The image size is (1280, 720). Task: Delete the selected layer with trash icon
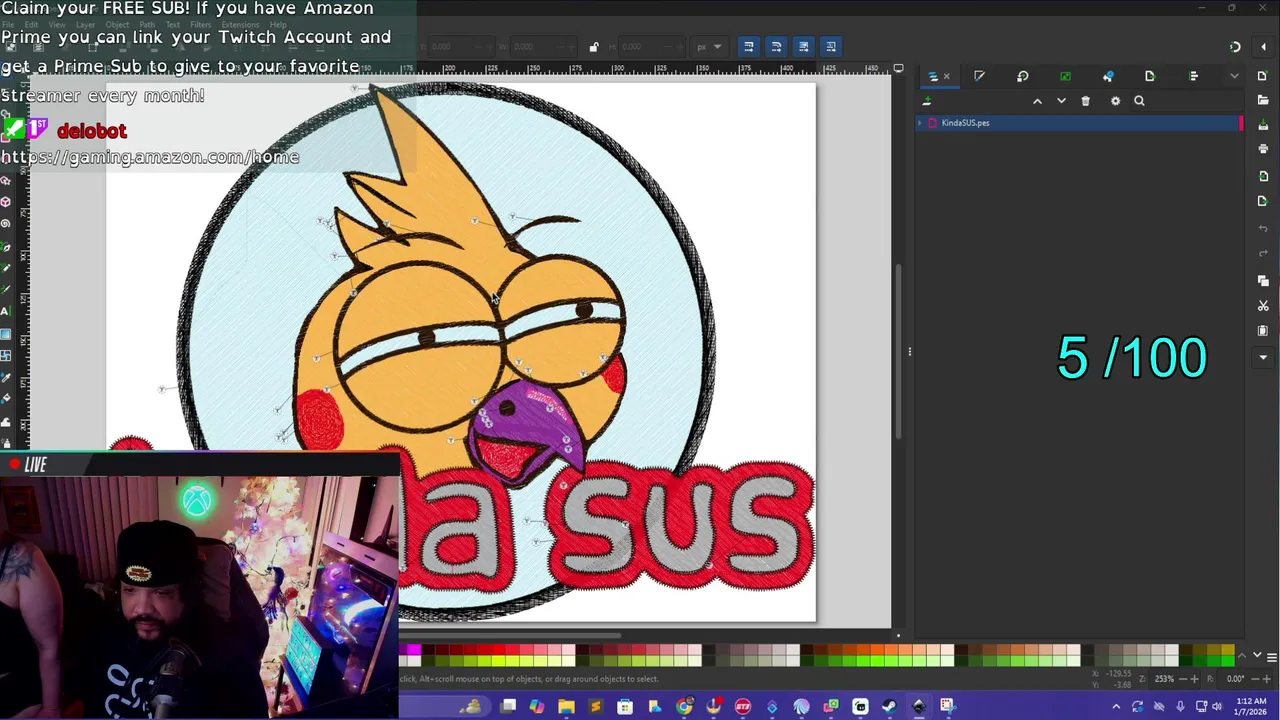point(1085,101)
